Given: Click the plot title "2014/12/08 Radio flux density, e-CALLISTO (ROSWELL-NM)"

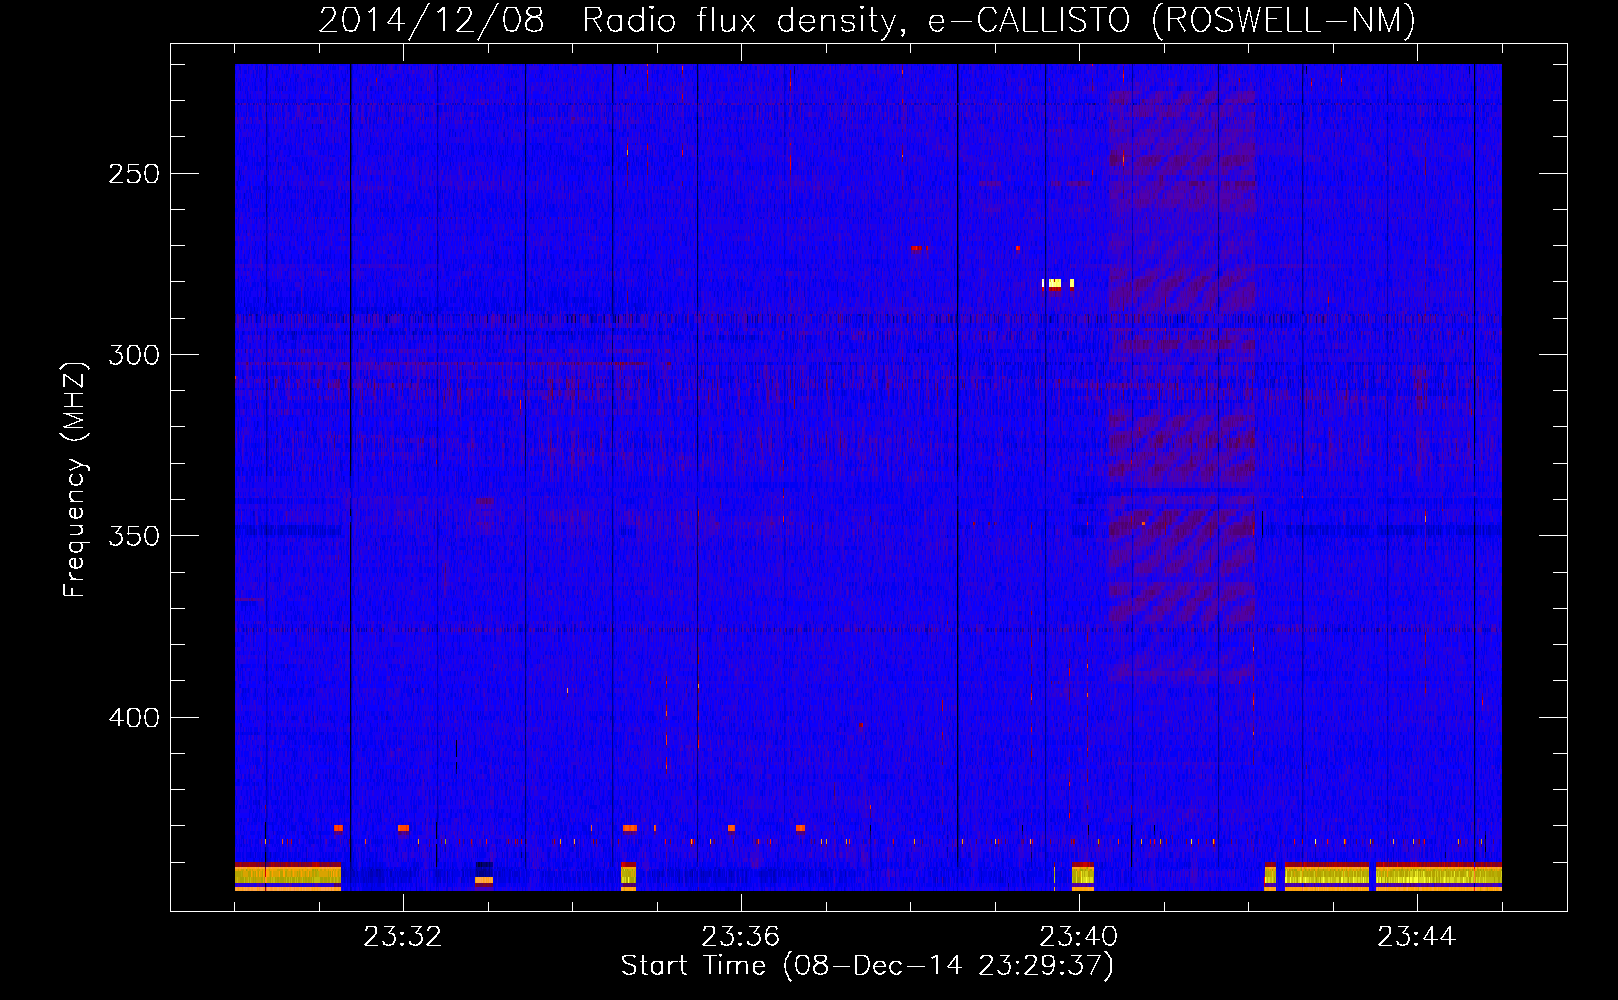Looking at the screenshot, I should point(867,20).
